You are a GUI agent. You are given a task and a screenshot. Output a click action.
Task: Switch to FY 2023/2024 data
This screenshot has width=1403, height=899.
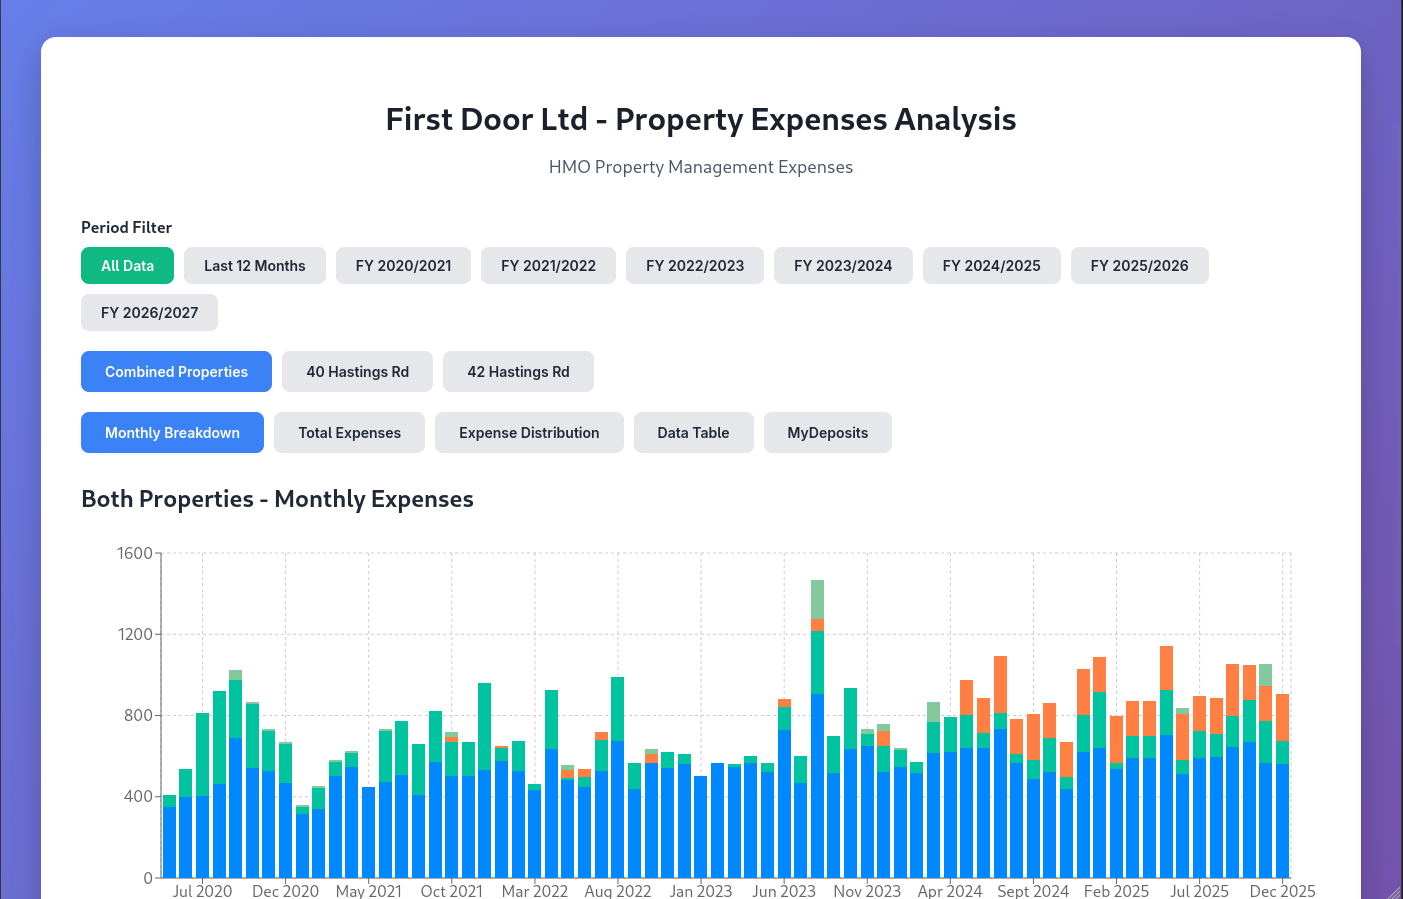[x=843, y=265]
